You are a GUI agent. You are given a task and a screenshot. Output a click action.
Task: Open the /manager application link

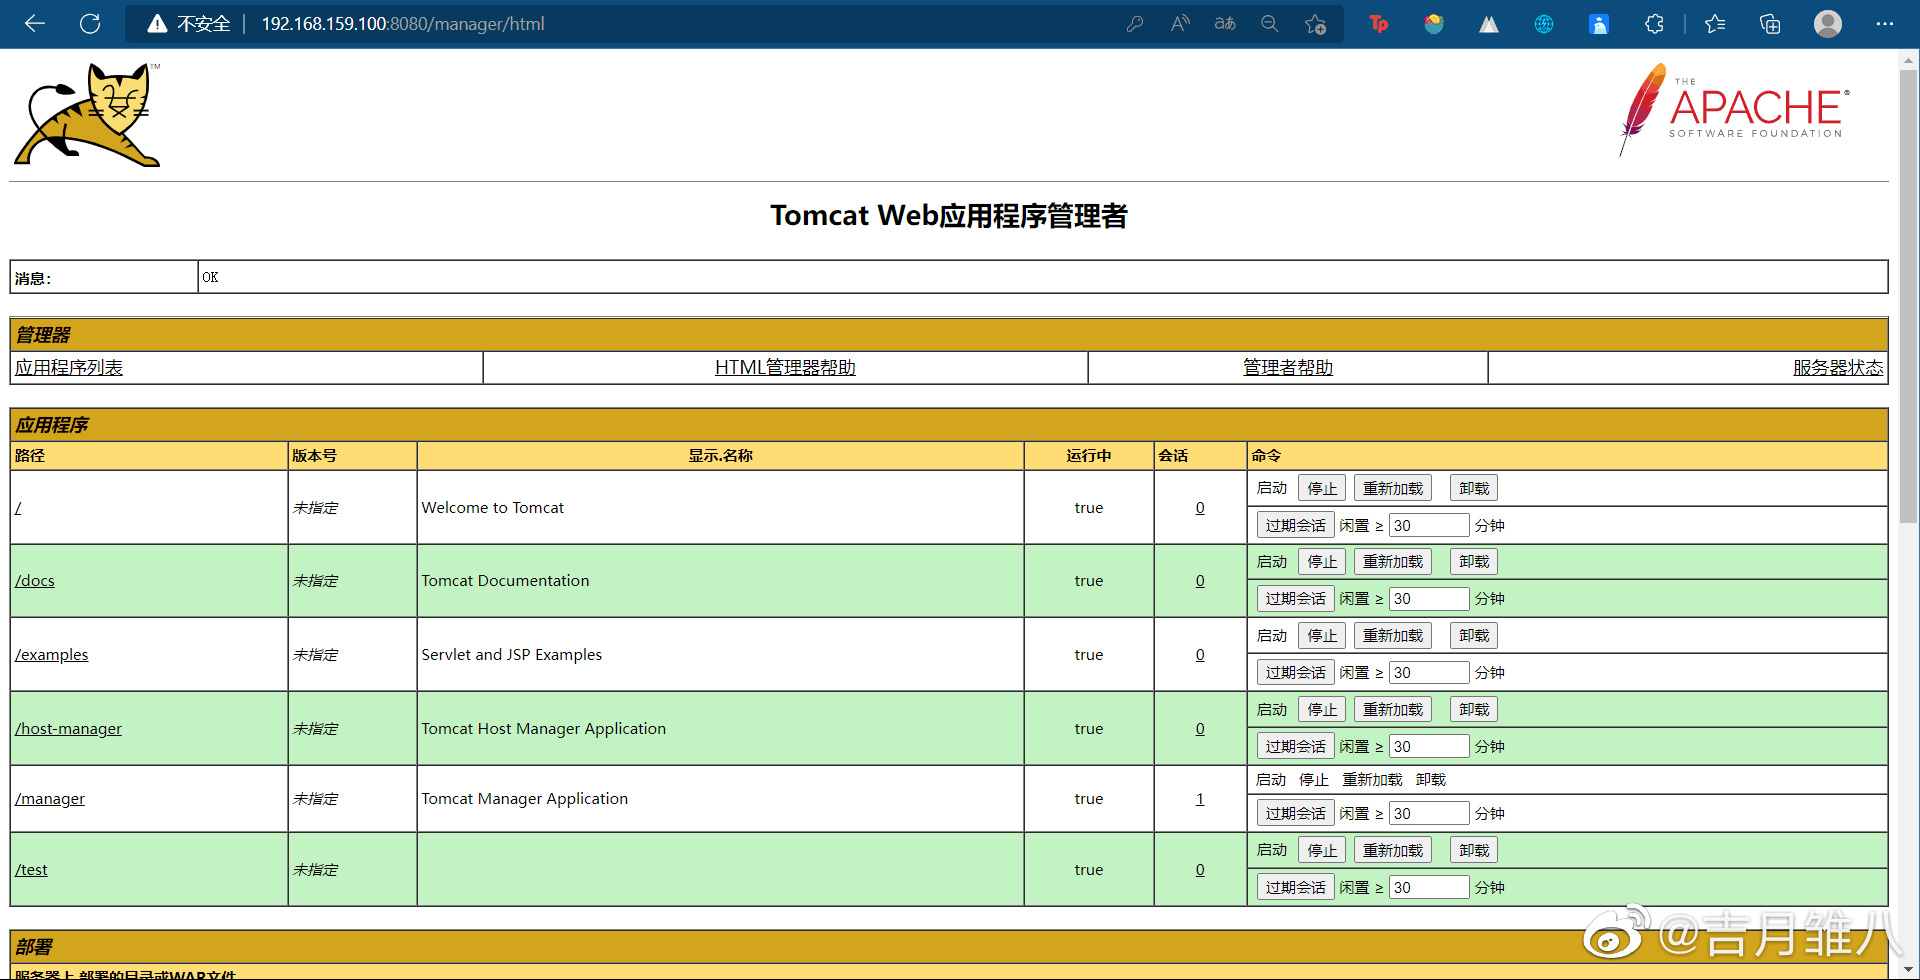tap(50, 799)
